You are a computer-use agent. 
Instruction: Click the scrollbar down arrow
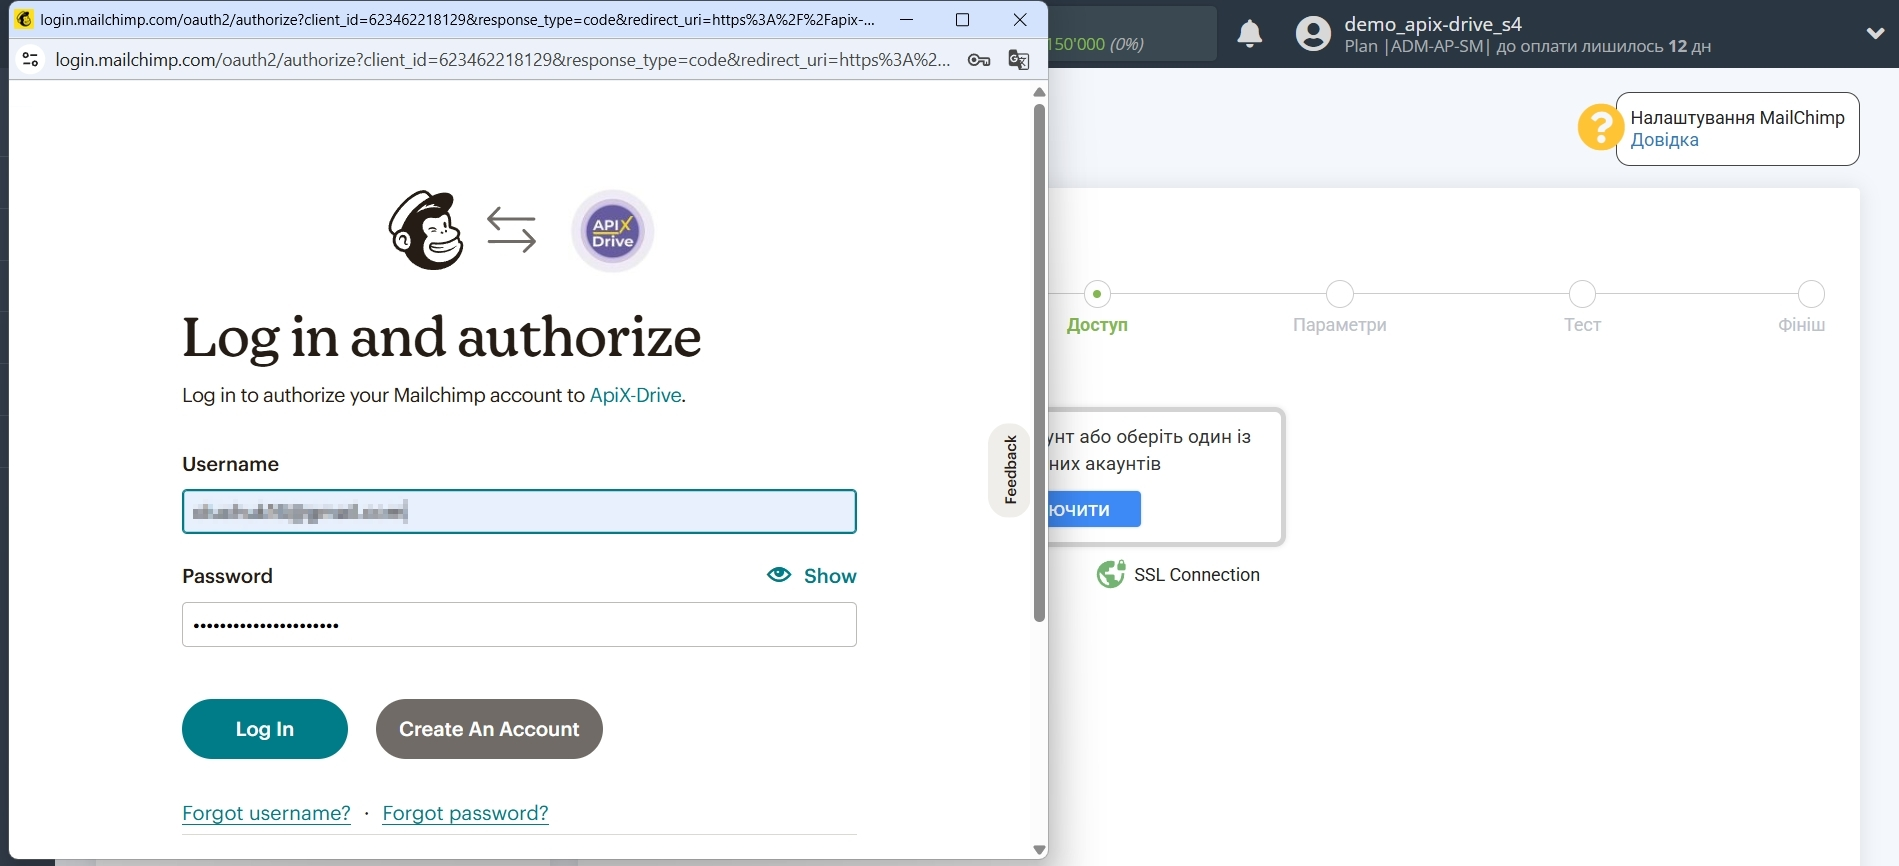click(x=1039, y=850)
